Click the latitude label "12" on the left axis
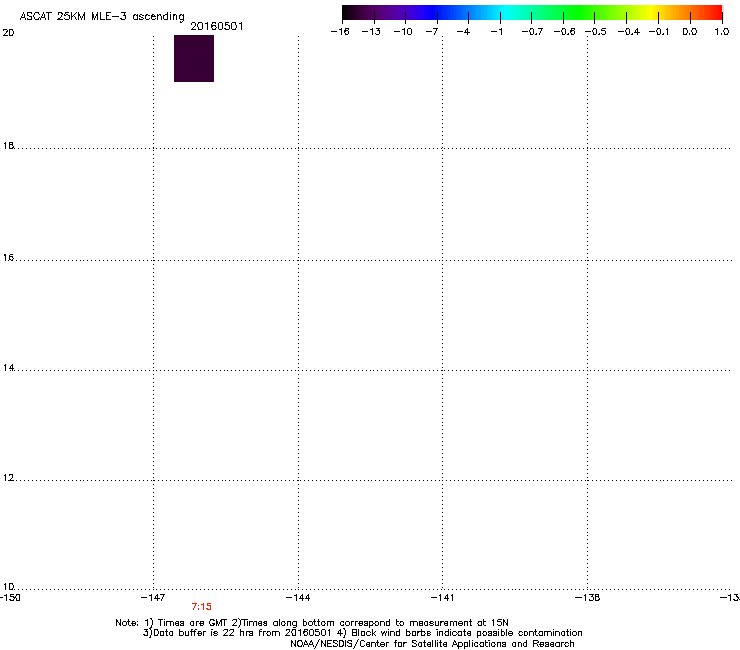 point(8,478)
